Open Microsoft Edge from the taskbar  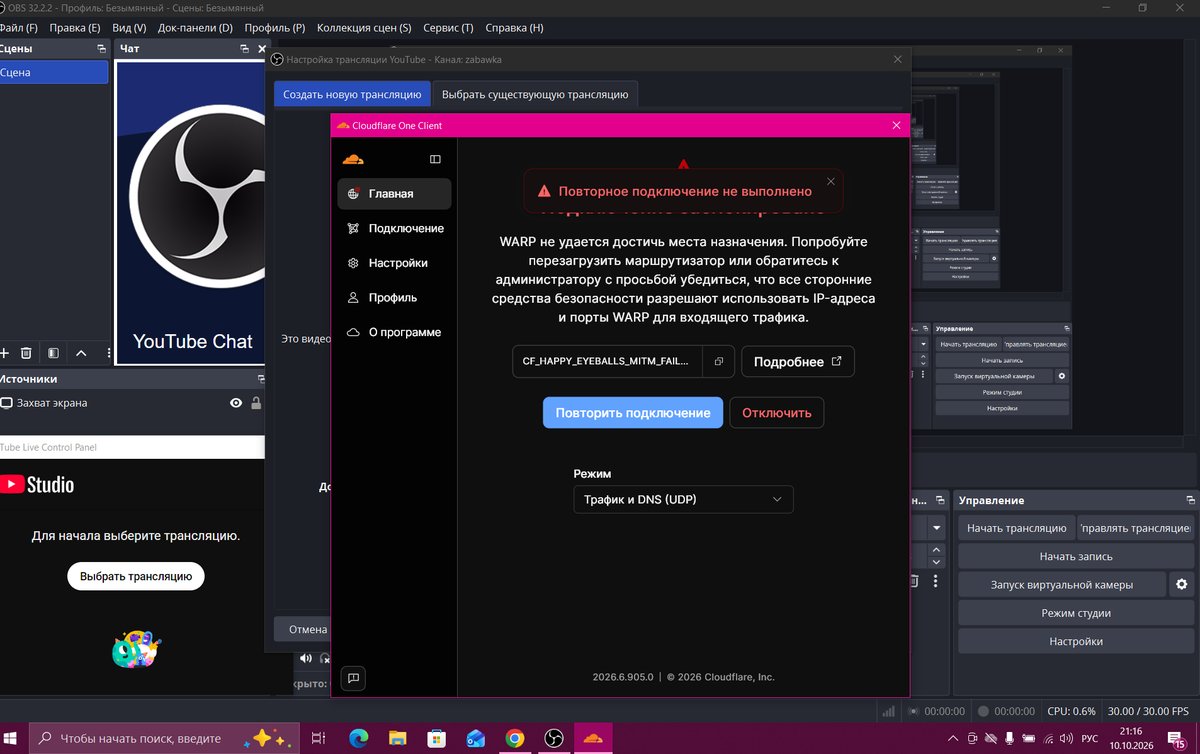359,738
